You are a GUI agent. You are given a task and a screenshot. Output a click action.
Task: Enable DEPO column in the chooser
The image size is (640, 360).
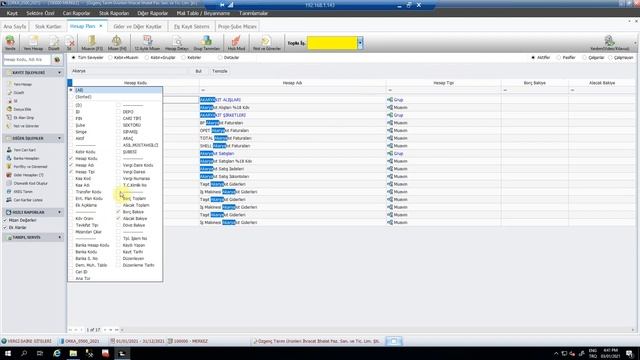[x=118, y=112]
